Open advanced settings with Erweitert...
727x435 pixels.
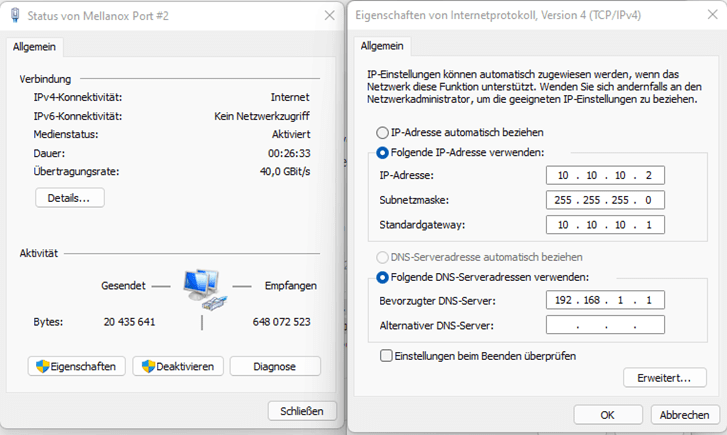(664, 378)
